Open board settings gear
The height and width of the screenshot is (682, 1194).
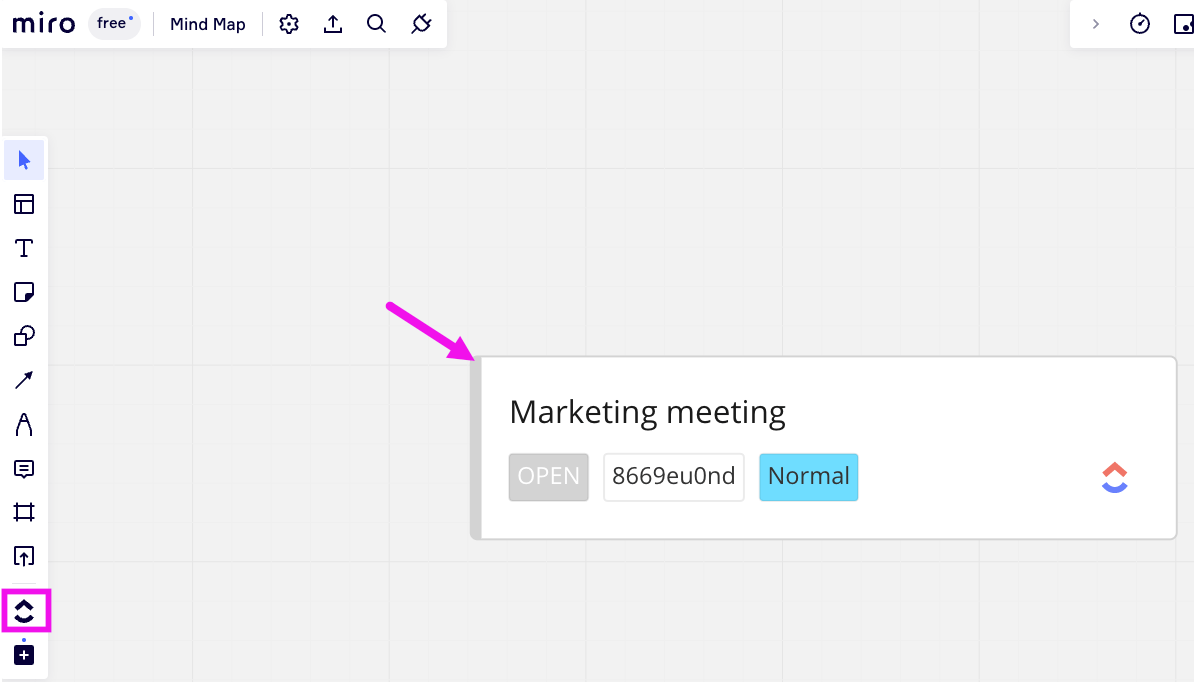pyautogui.click(x=288, y=23)
